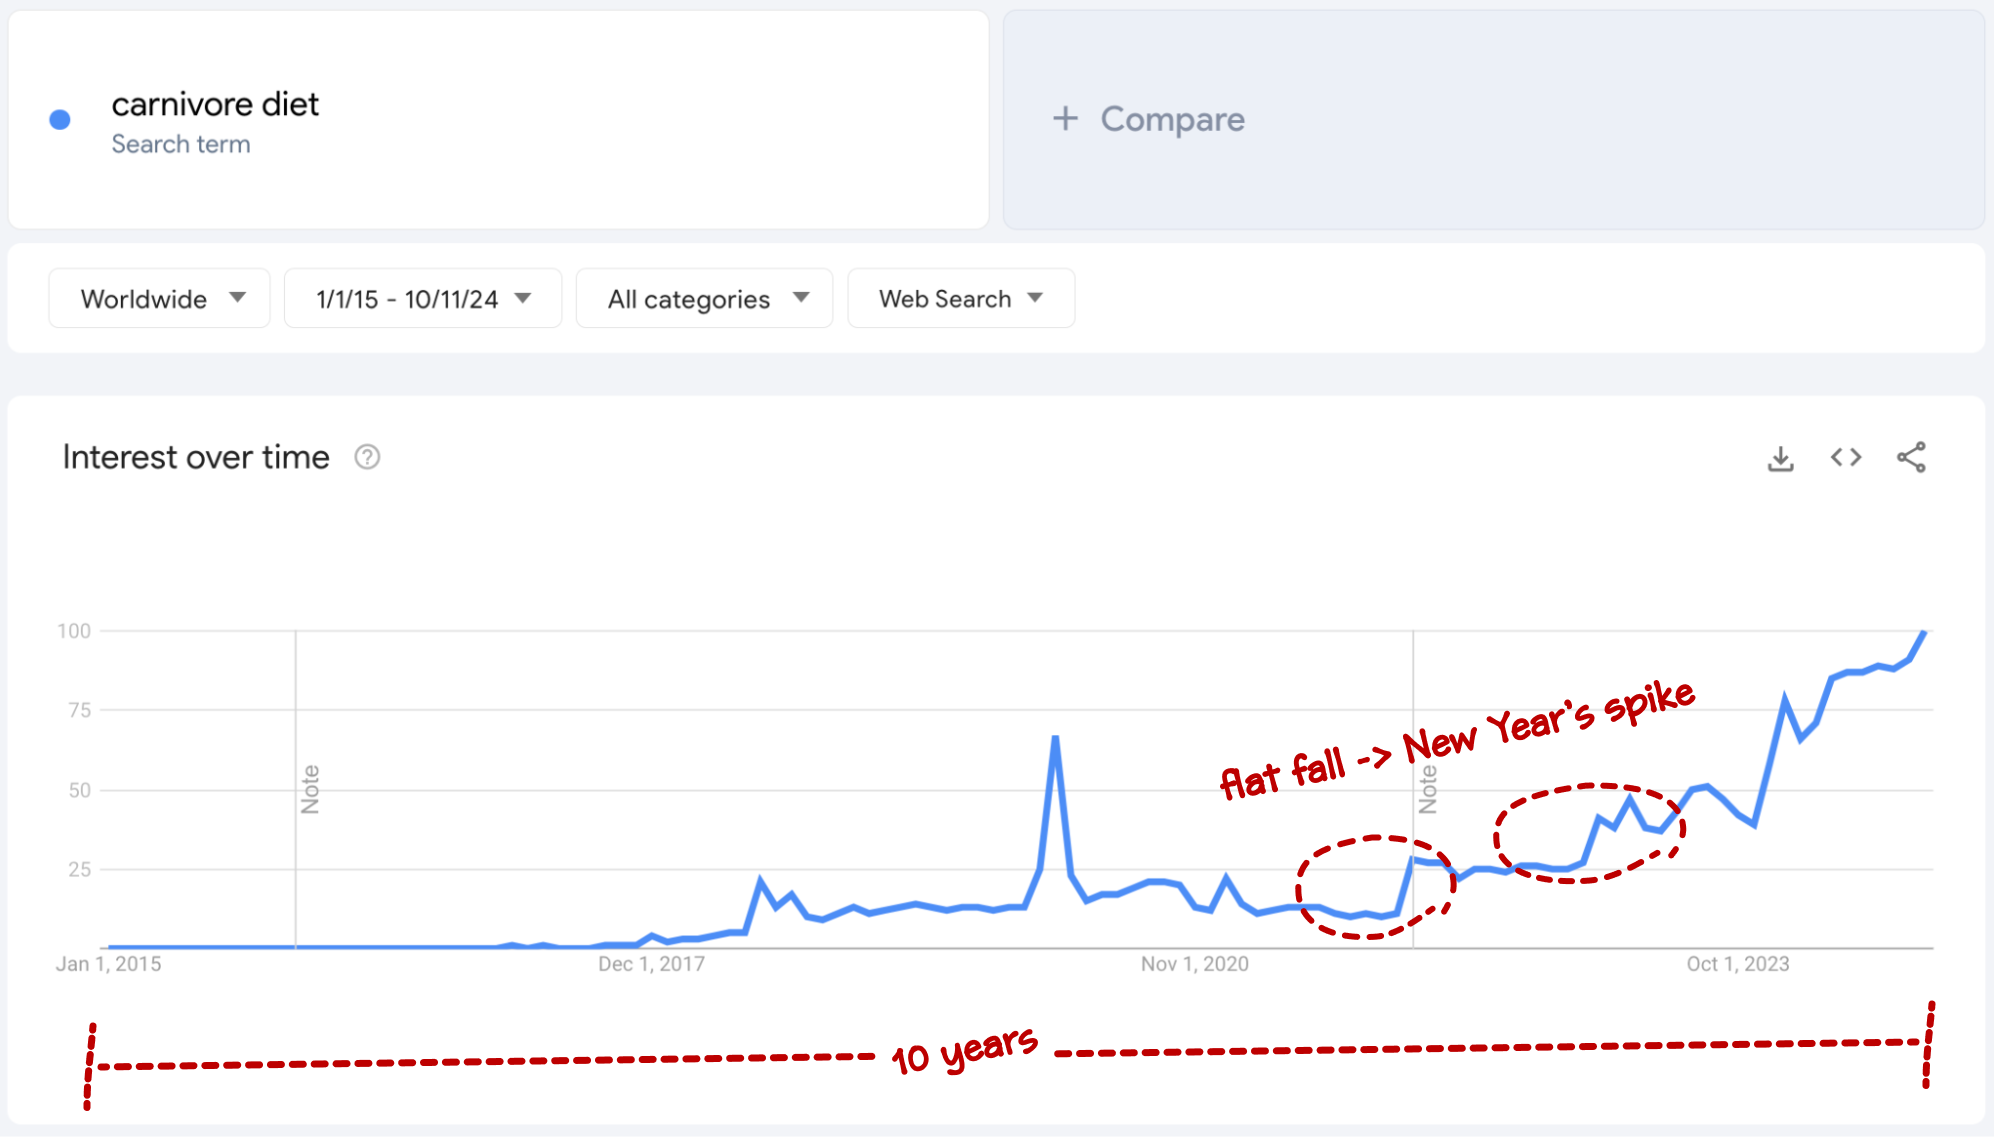1994x1138 pixels.
Task: Enable the compare search terms toggle
Action: coord(1148,118)
